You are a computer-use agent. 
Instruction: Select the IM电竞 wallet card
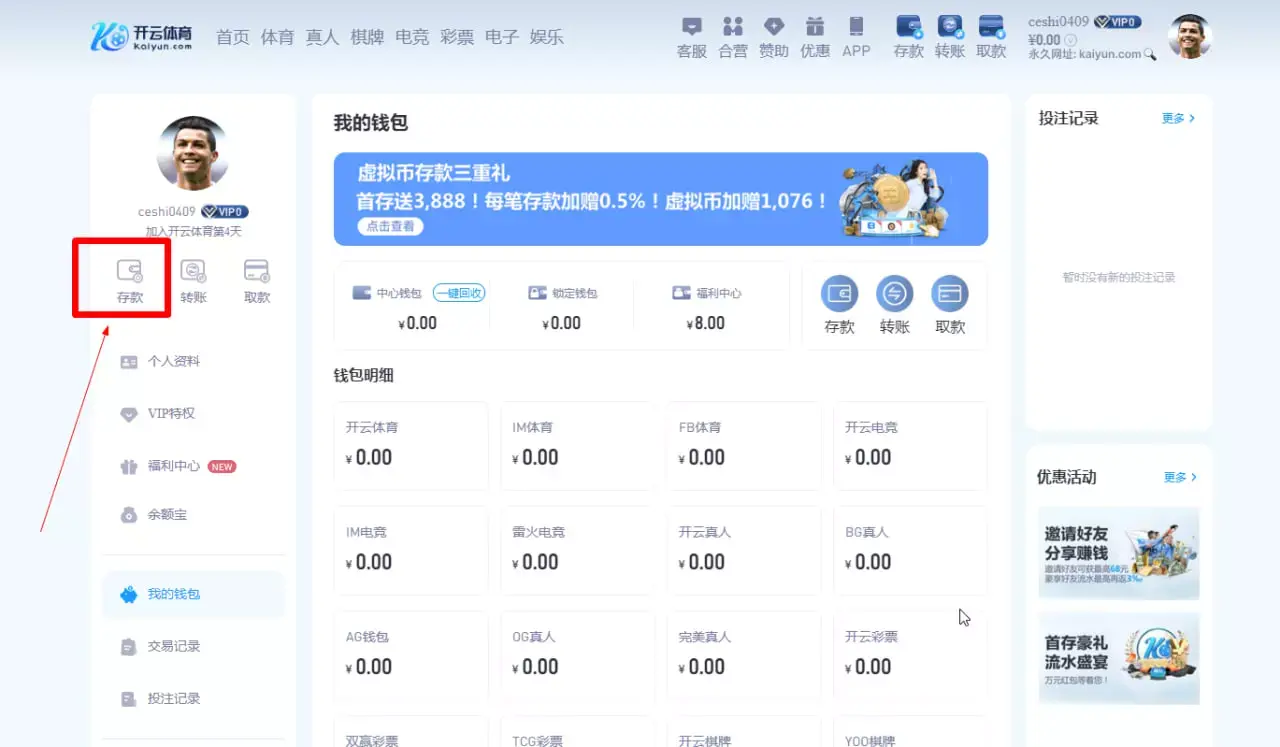point(411,550)
